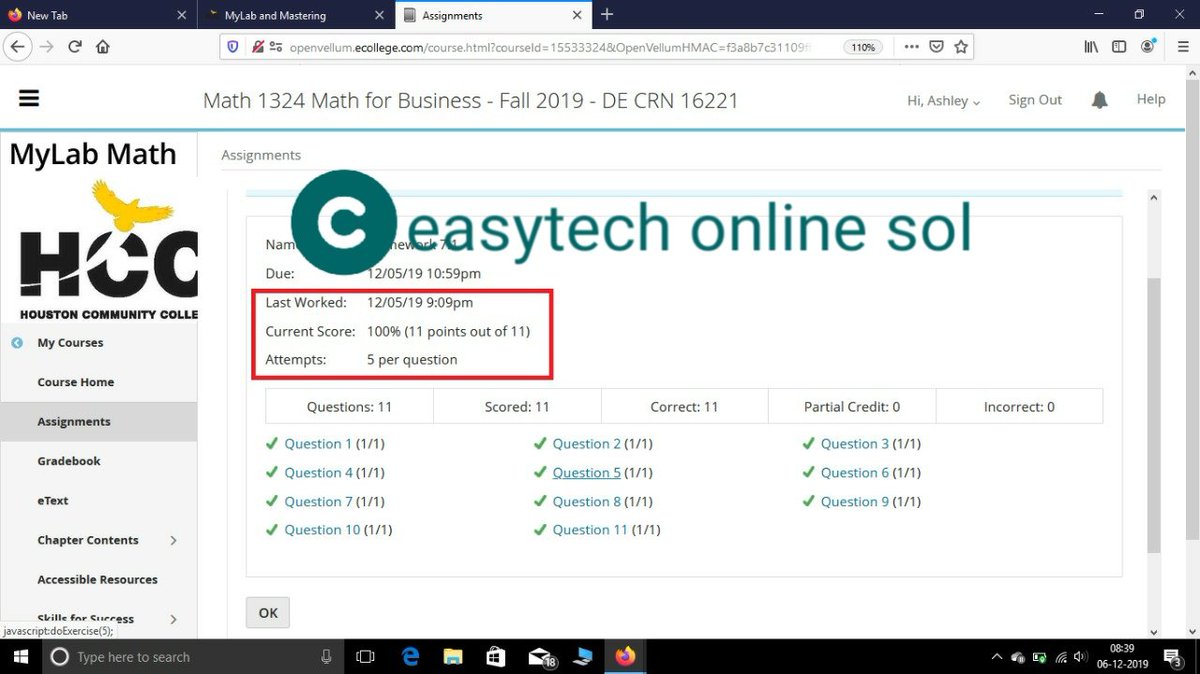Open Accessible Resources in the sidebar
Image resolution: width=1200 pixels, height=674 pixels.
[x=98, y=580]
